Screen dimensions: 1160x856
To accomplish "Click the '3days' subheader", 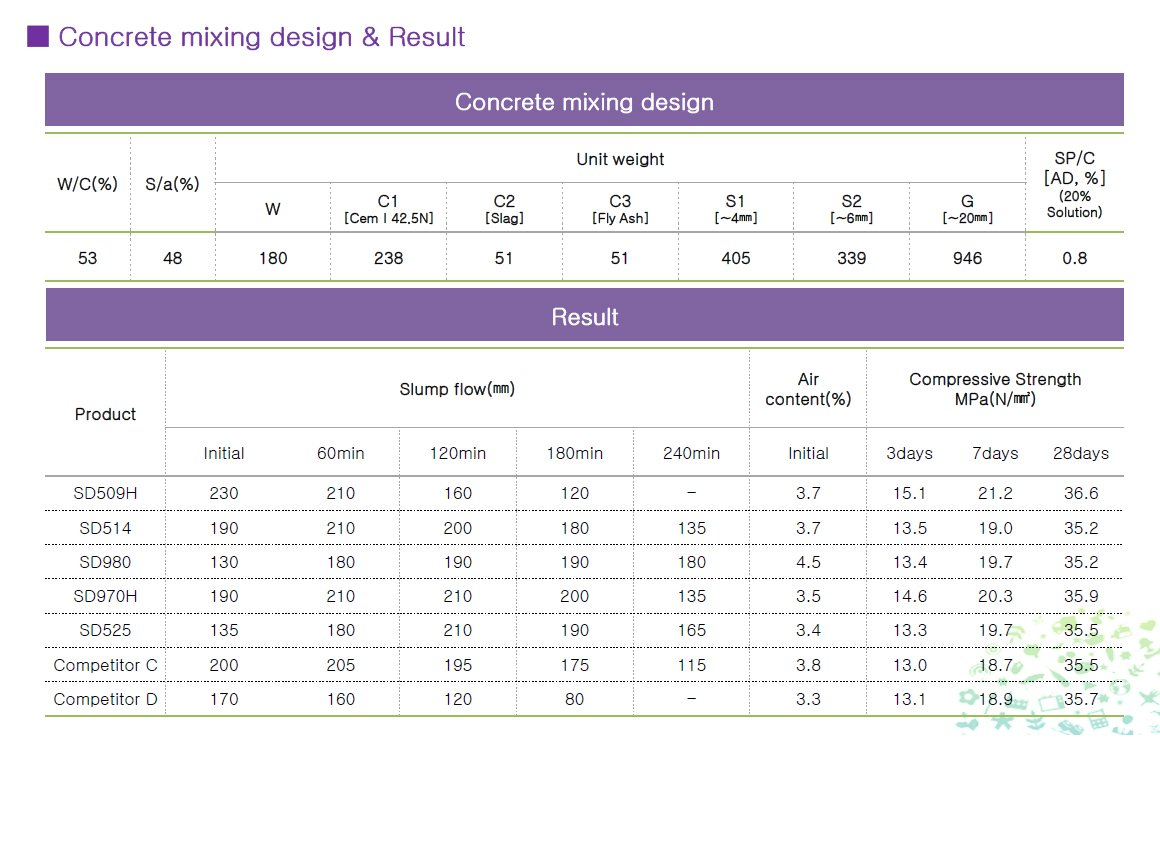I will click(x=909, y=454).
